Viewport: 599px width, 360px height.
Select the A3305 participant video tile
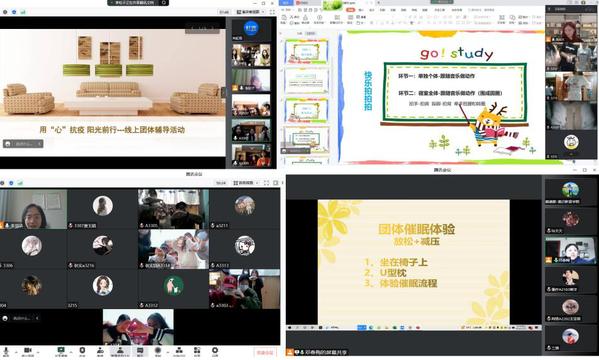click(x=174, y=209)
